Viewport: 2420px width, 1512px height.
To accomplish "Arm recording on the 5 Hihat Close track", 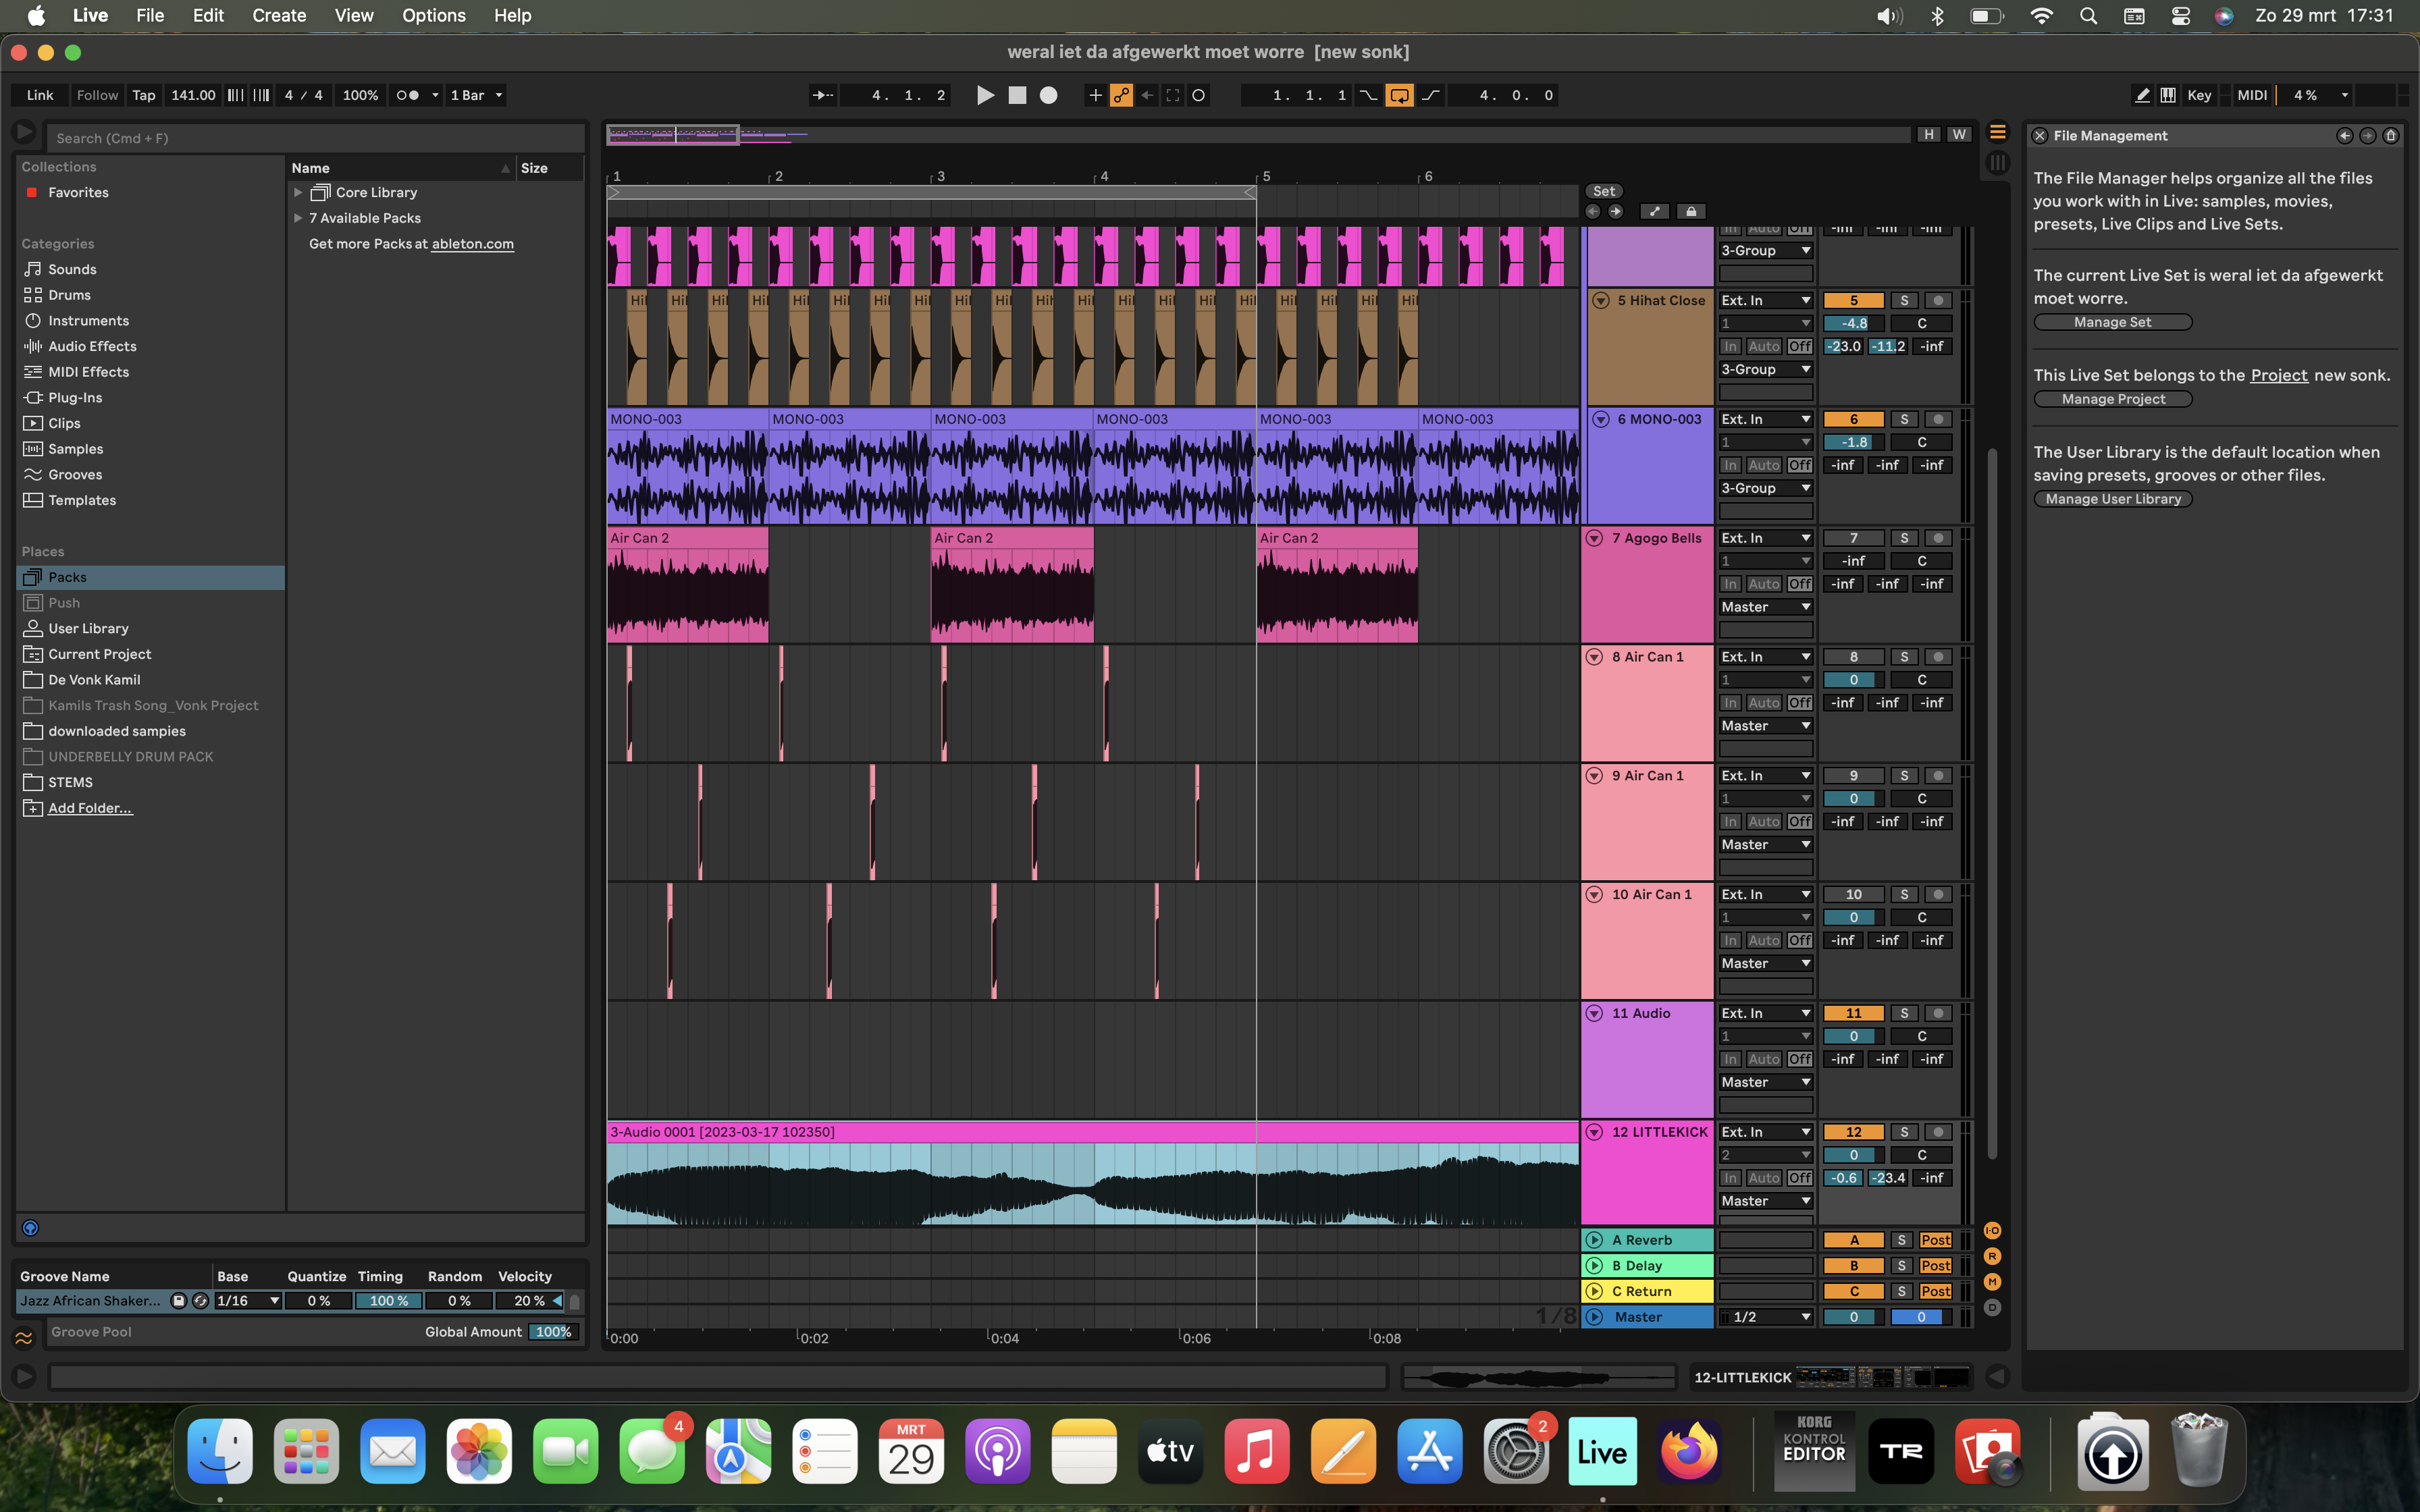I will [1938, 300].
